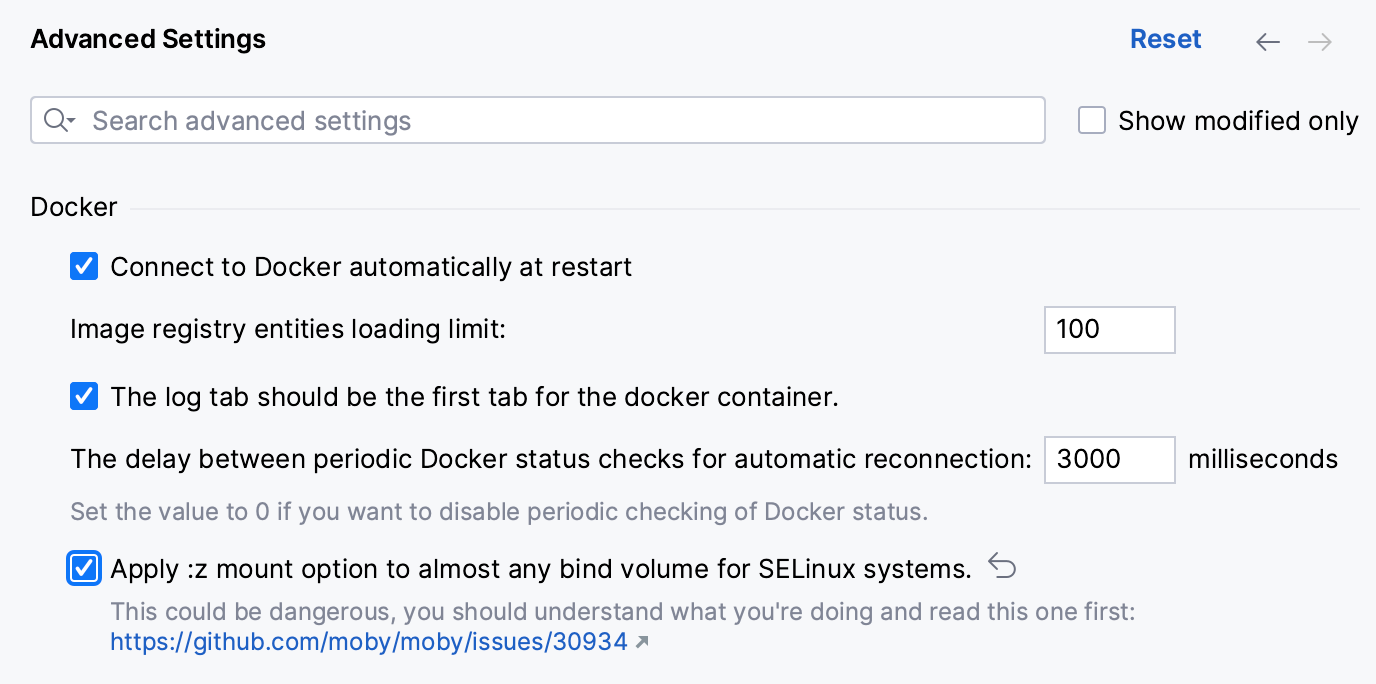1376x684 pixels.
Task: Toggle the log tab first tab checkbox
Action: [83, 396]
